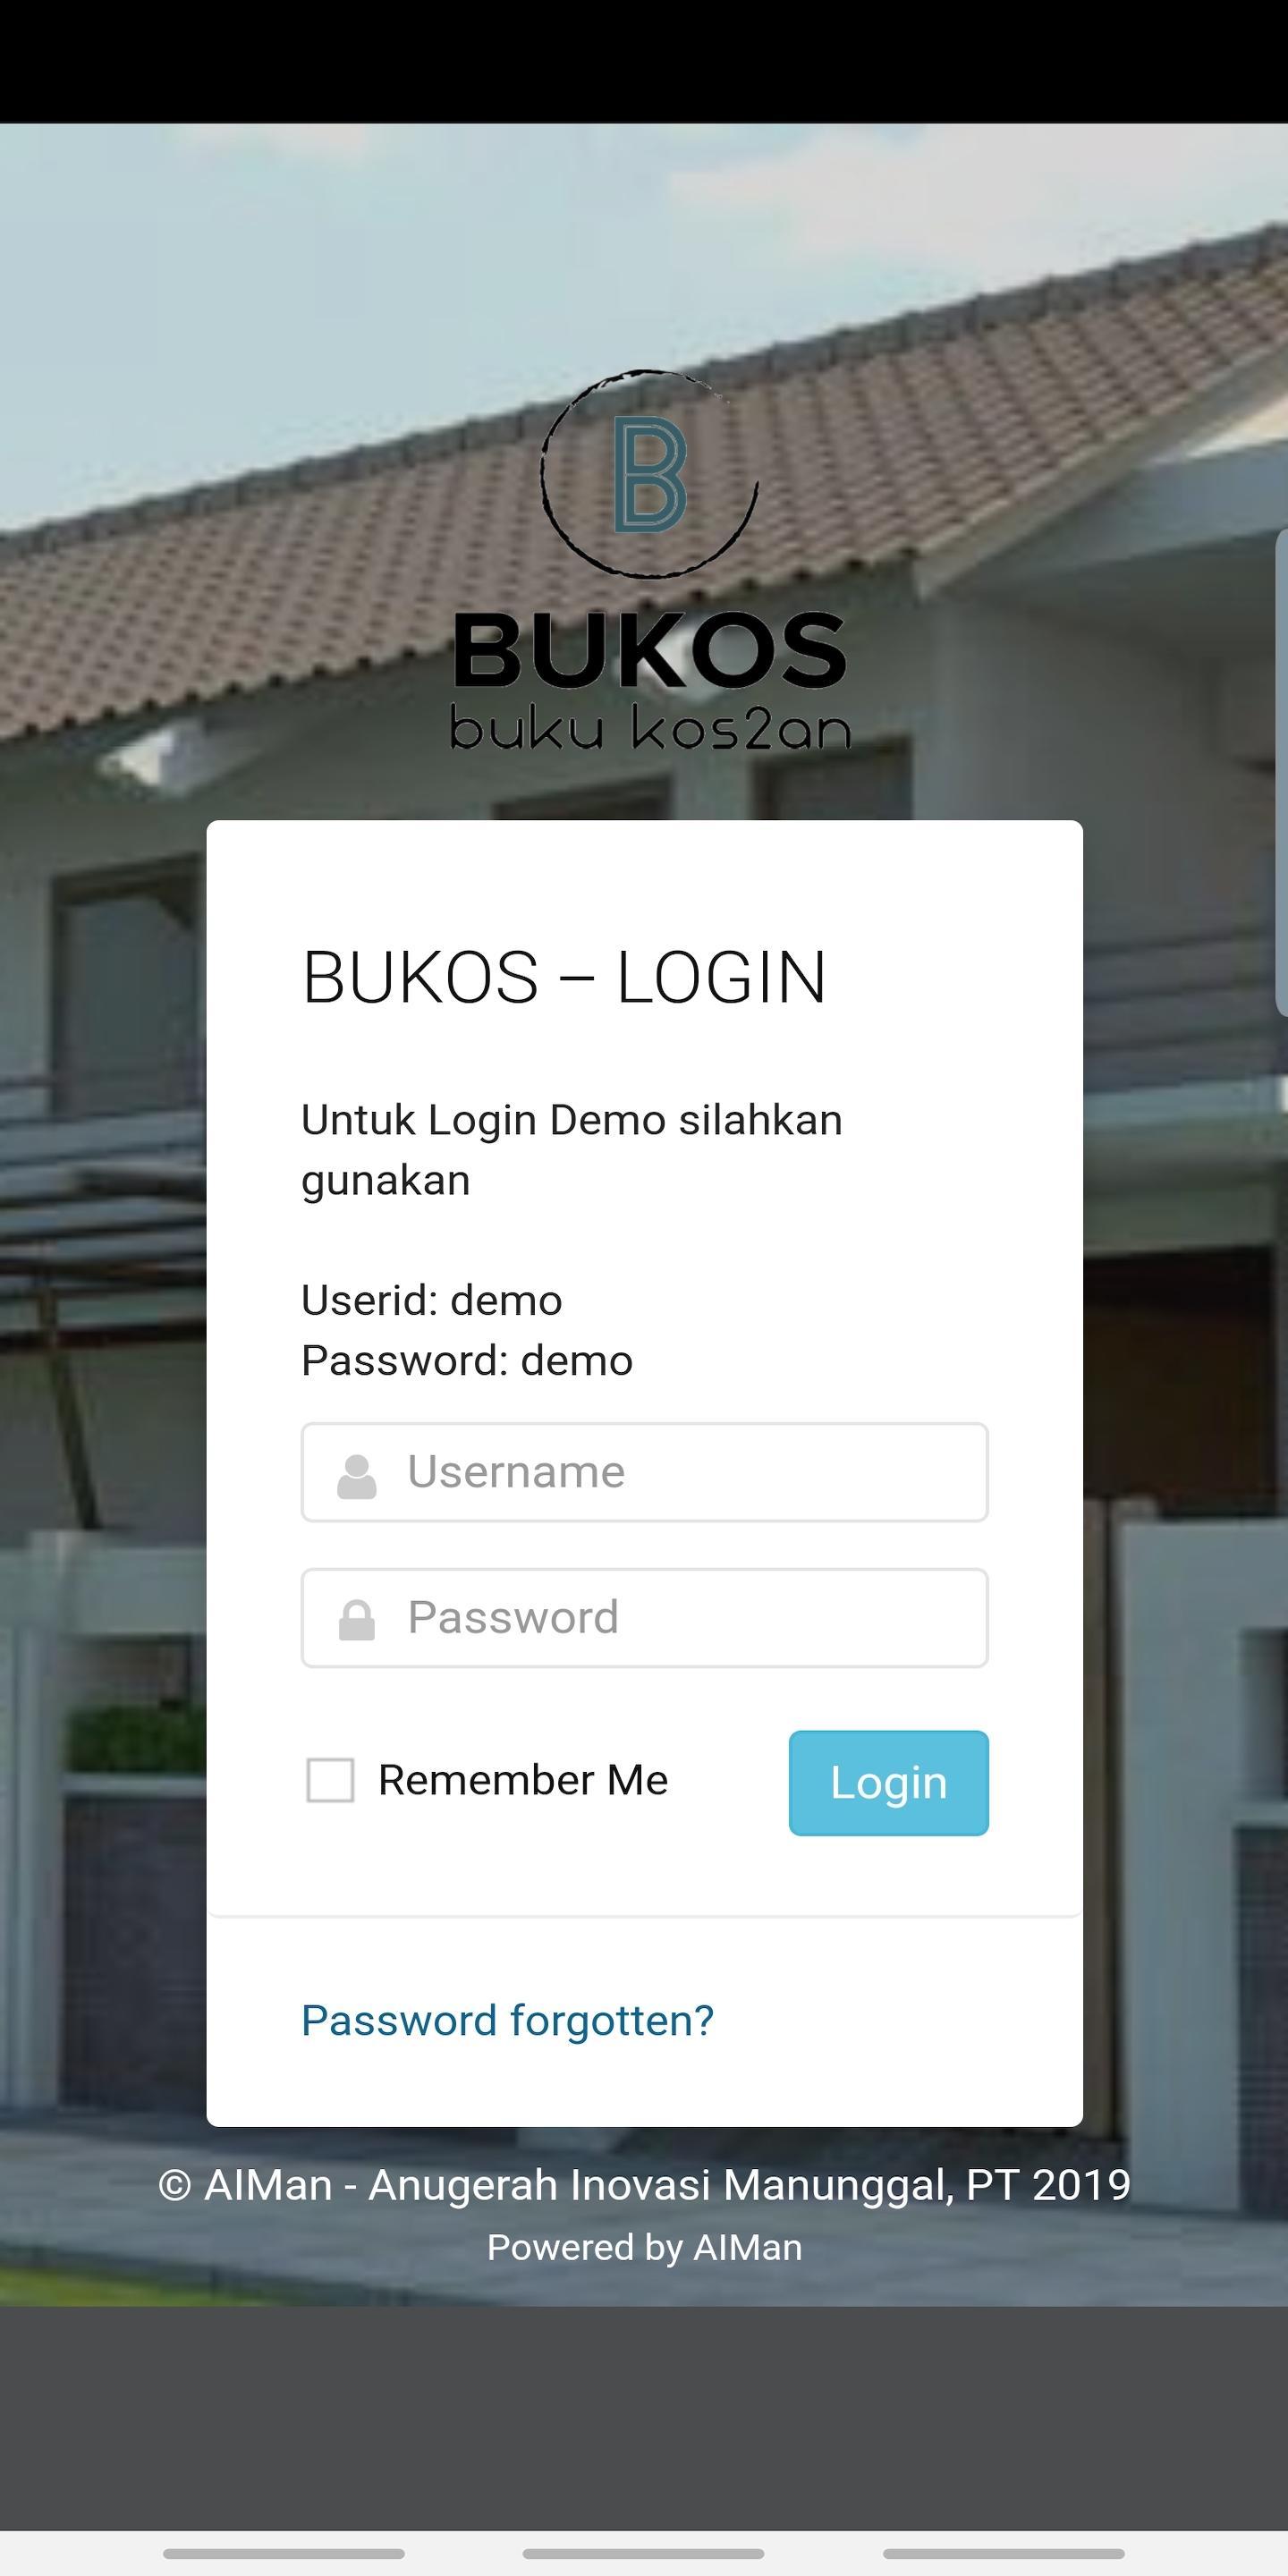
Task: Open the 'Password forgotten?' link
Action: [508, 2020]
